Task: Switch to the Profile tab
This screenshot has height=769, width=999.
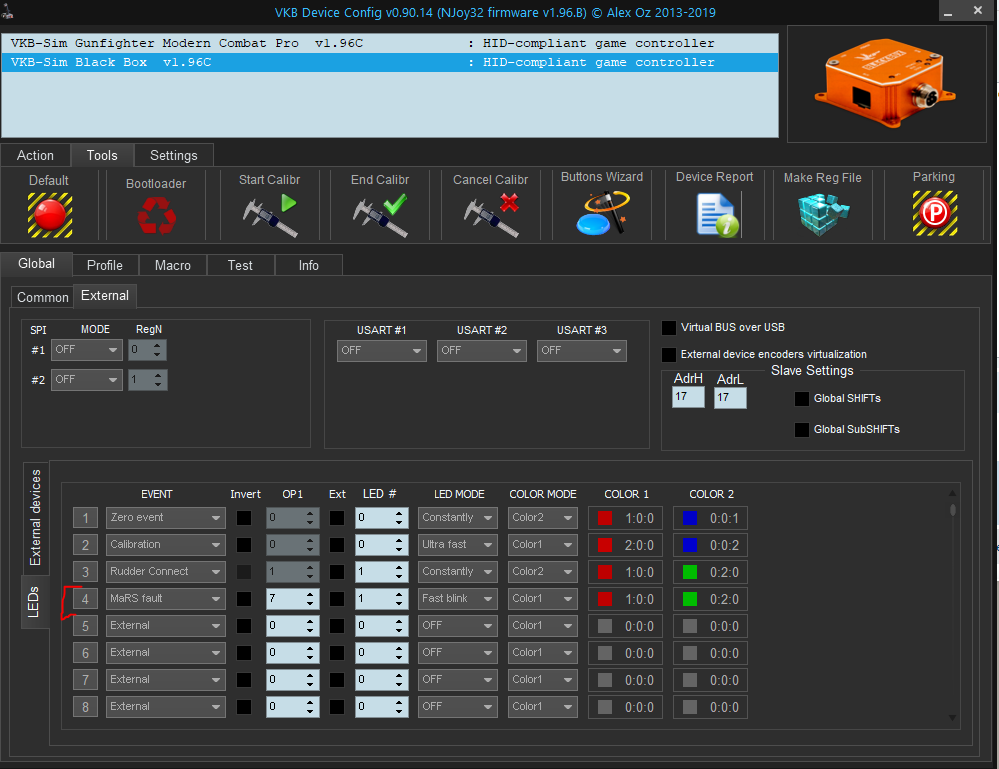Action: click(x=104, y=265)
